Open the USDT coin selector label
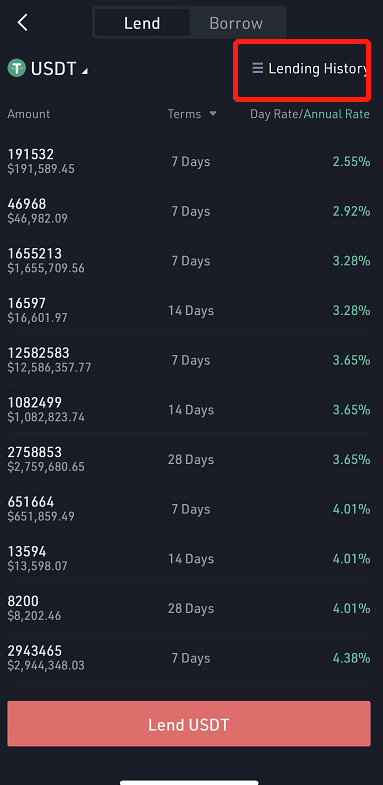The width and height of the screenshot is (383, 785). pyautogui.click(x=54, y=68)
